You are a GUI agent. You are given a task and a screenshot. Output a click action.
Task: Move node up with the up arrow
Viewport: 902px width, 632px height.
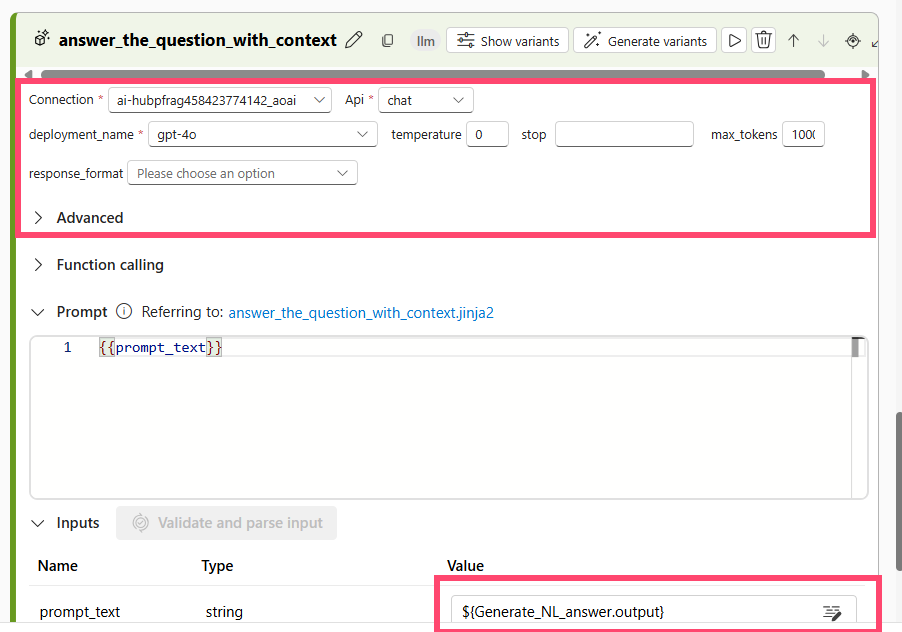coord(793,41)
